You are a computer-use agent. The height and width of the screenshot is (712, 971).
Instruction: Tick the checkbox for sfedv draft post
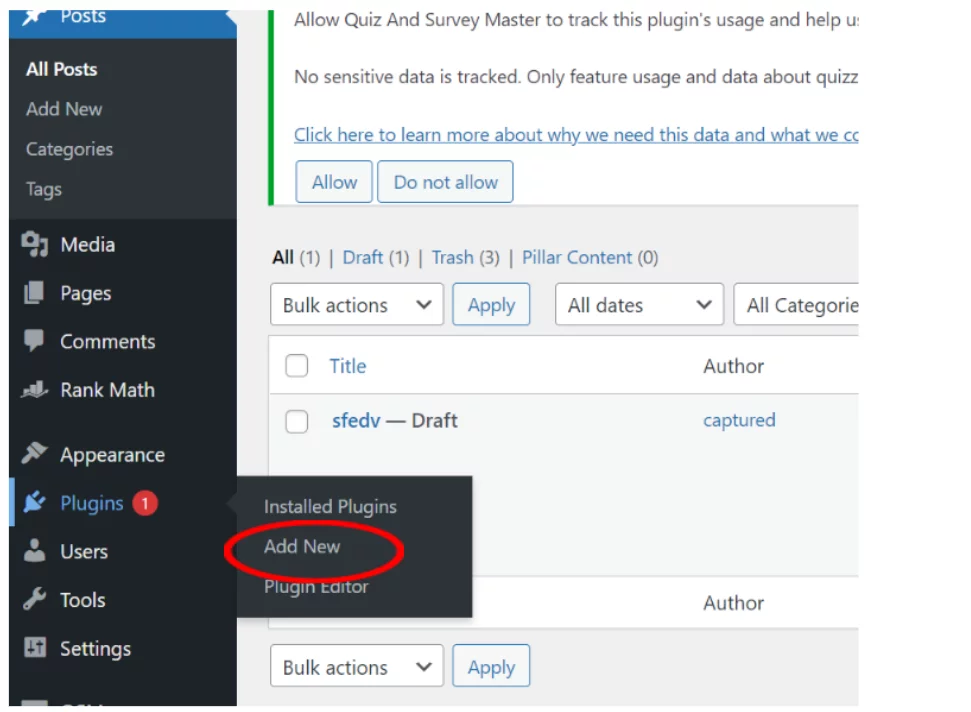(297, 421)
